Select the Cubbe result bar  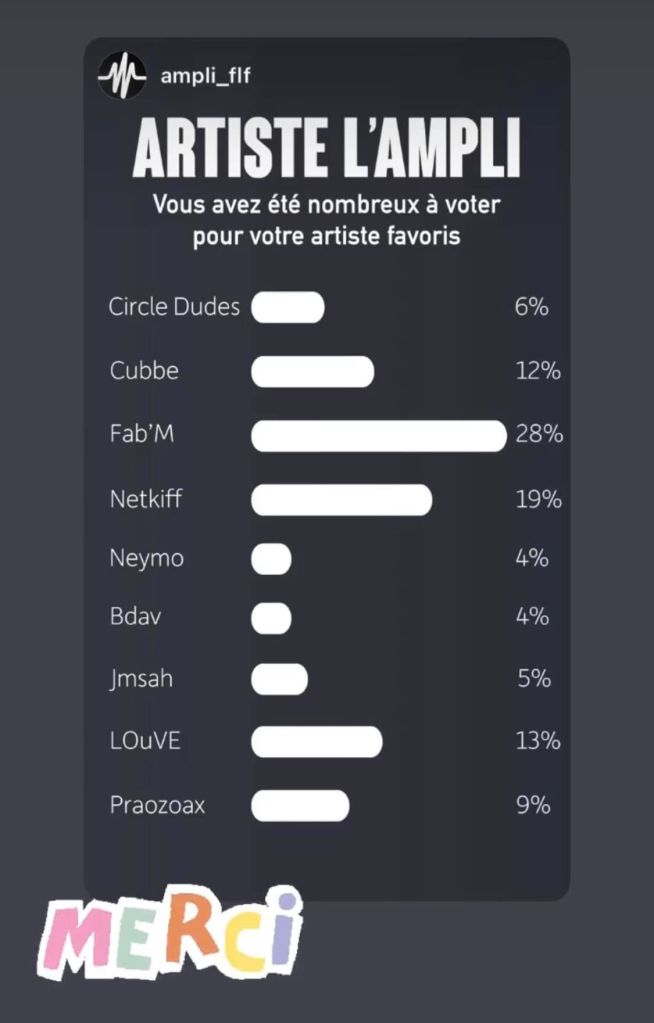pyautogui.click(x=312, y=371)
